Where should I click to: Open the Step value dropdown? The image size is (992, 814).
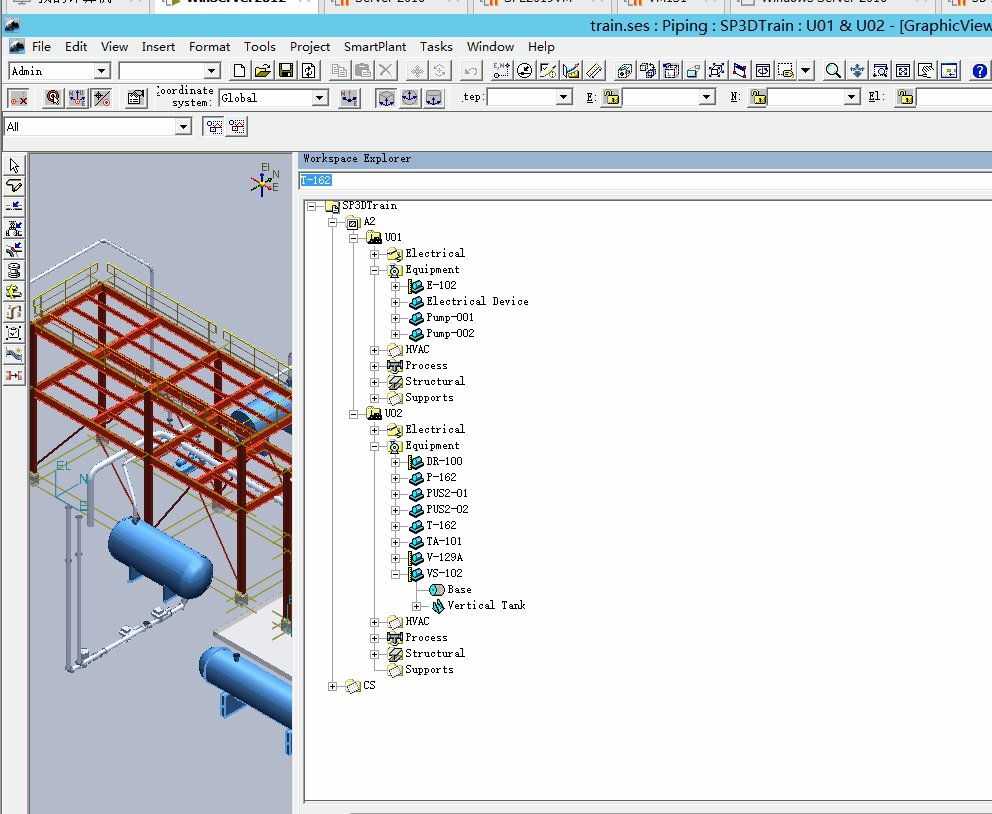coord(564,97)
